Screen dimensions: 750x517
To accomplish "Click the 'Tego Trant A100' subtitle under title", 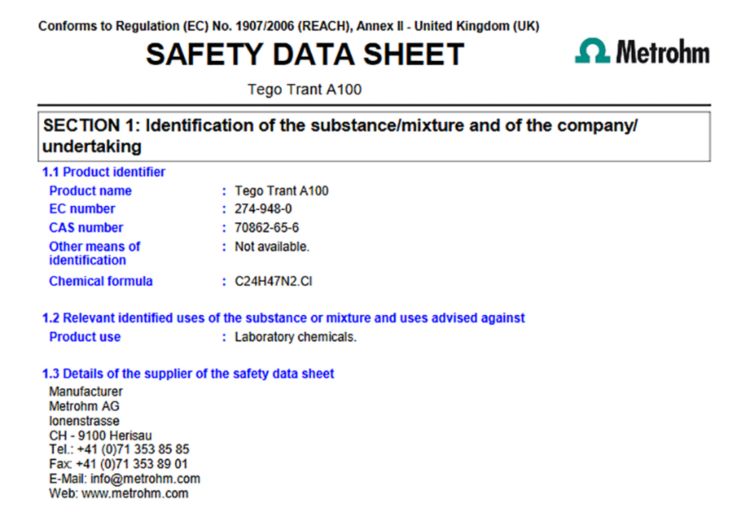I will click(x=304, y=89).
